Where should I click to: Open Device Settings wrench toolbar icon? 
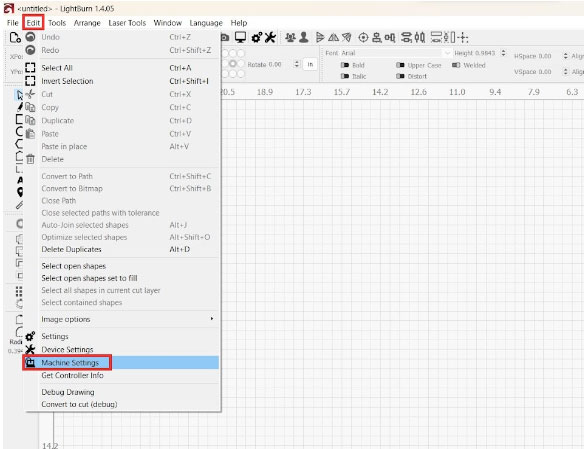[270, 37]
